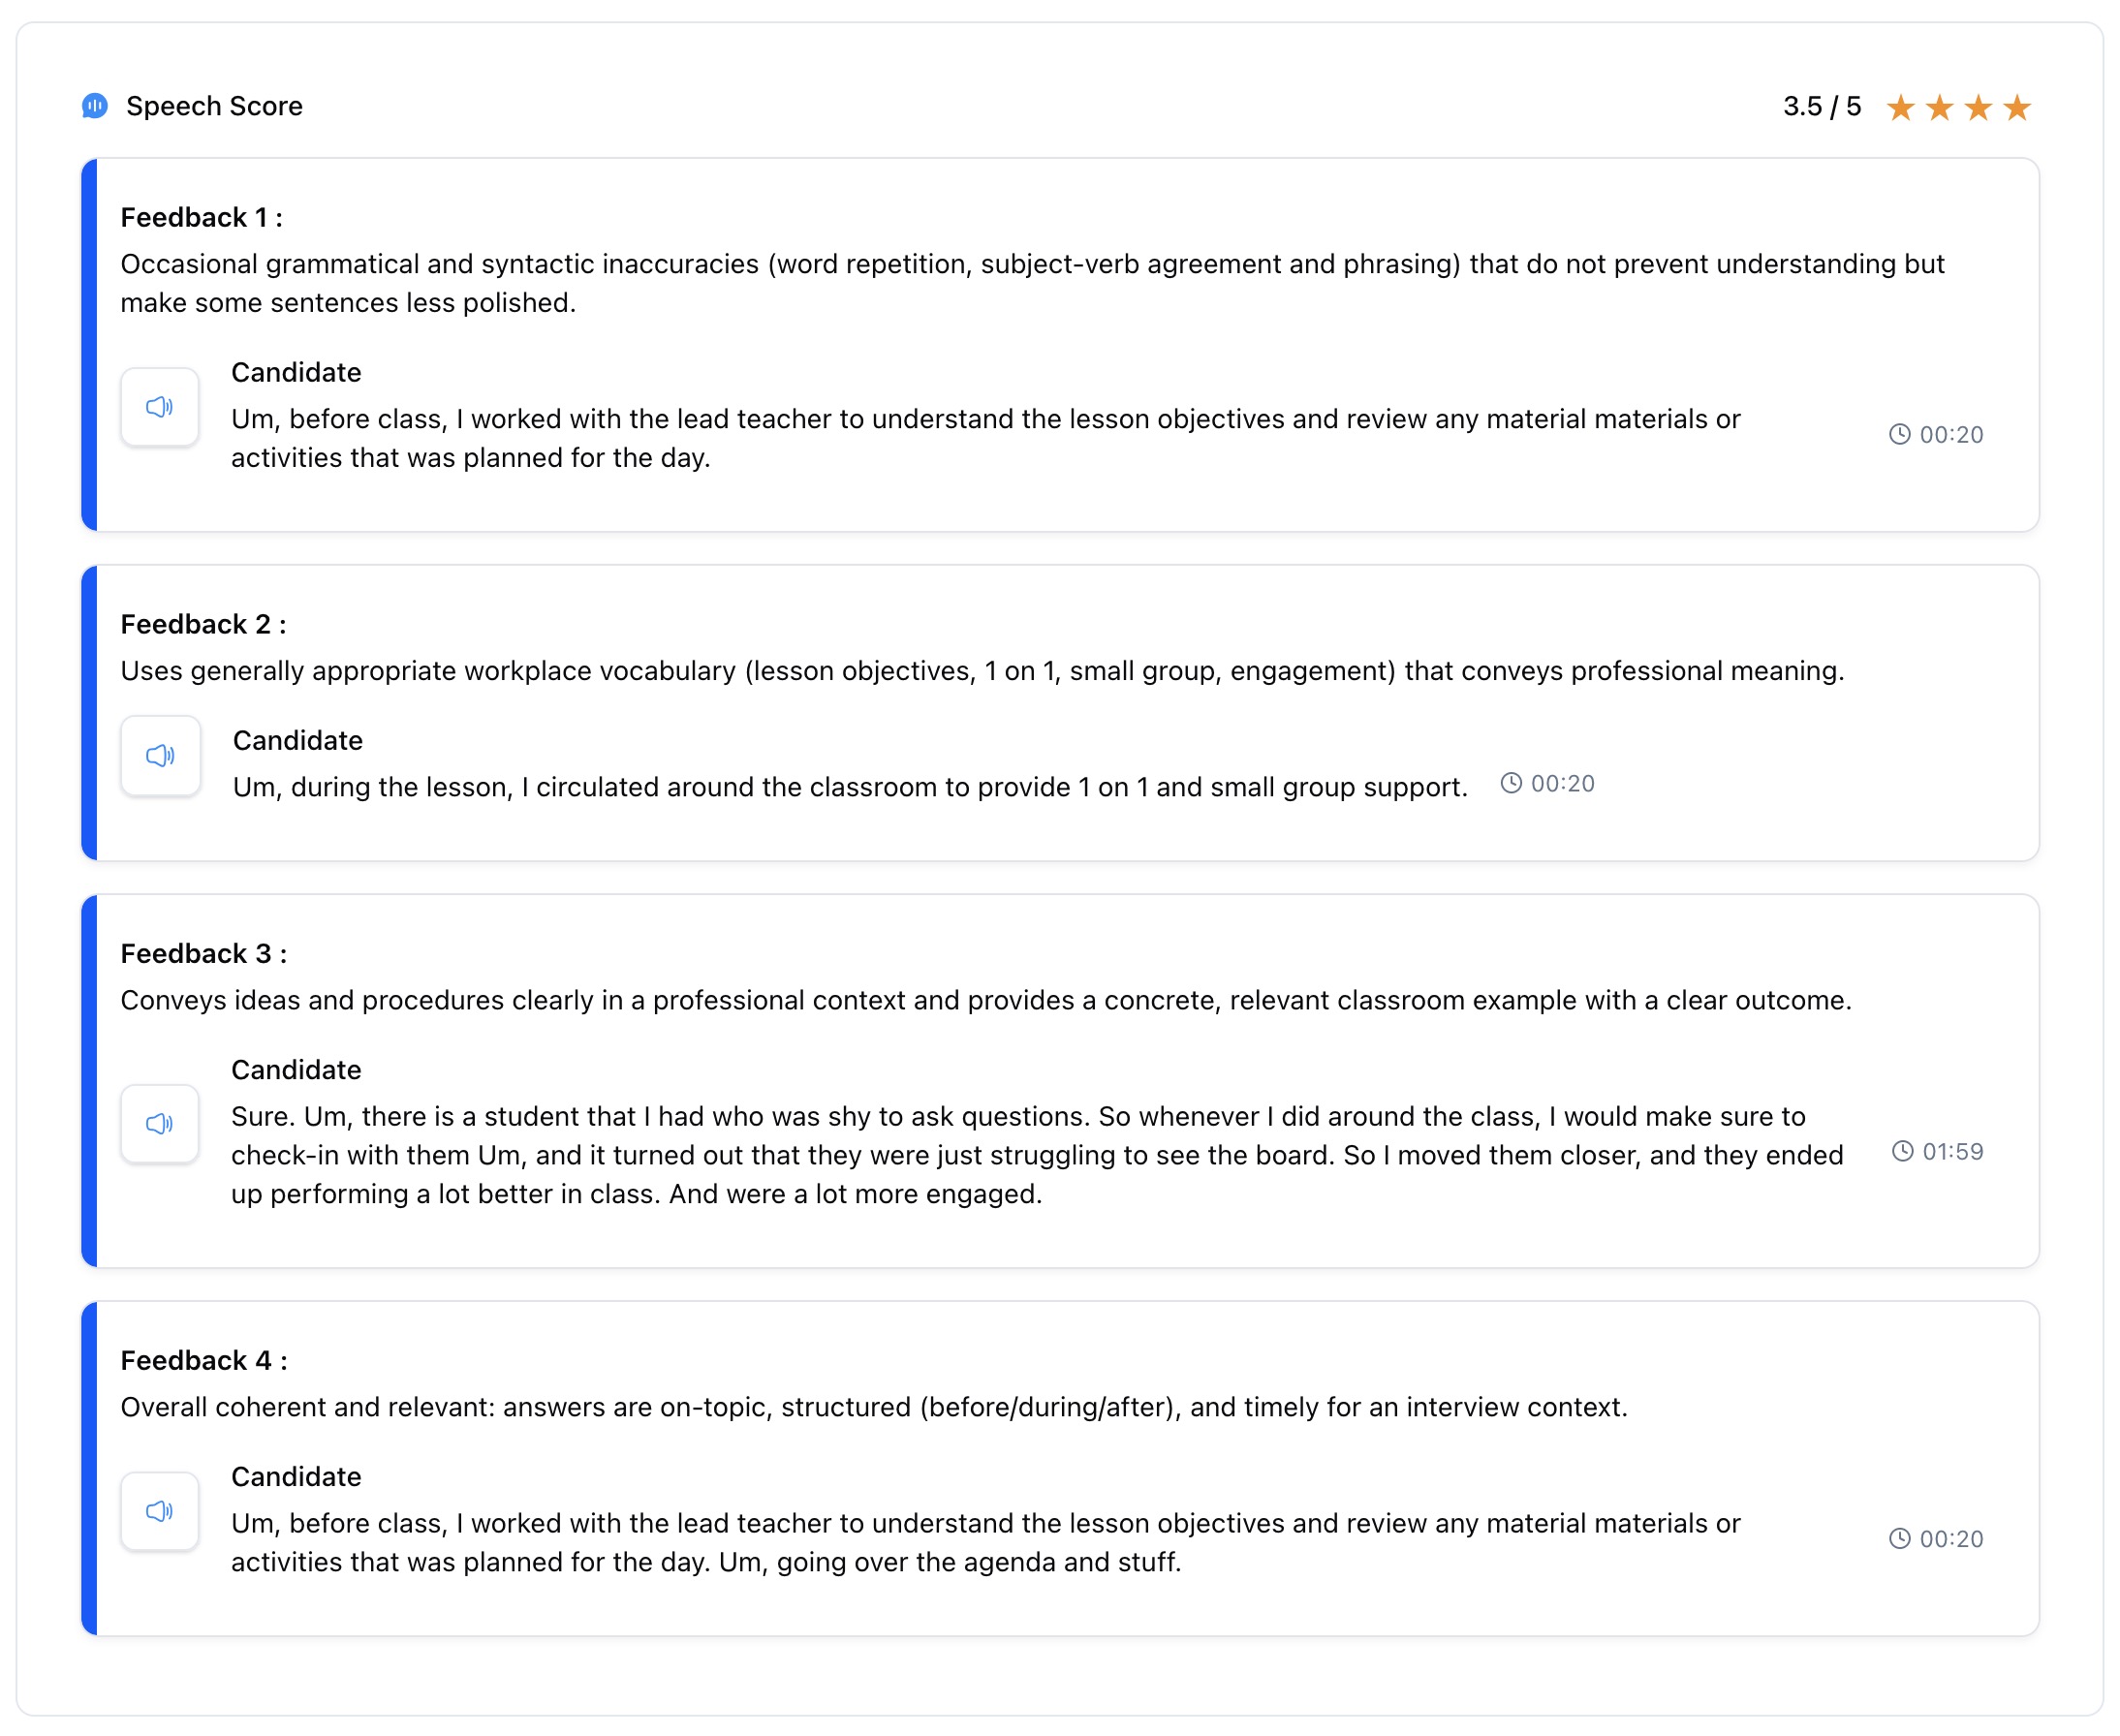
Task: Click the last orange rating star
Action: (x=2017, y=107)
